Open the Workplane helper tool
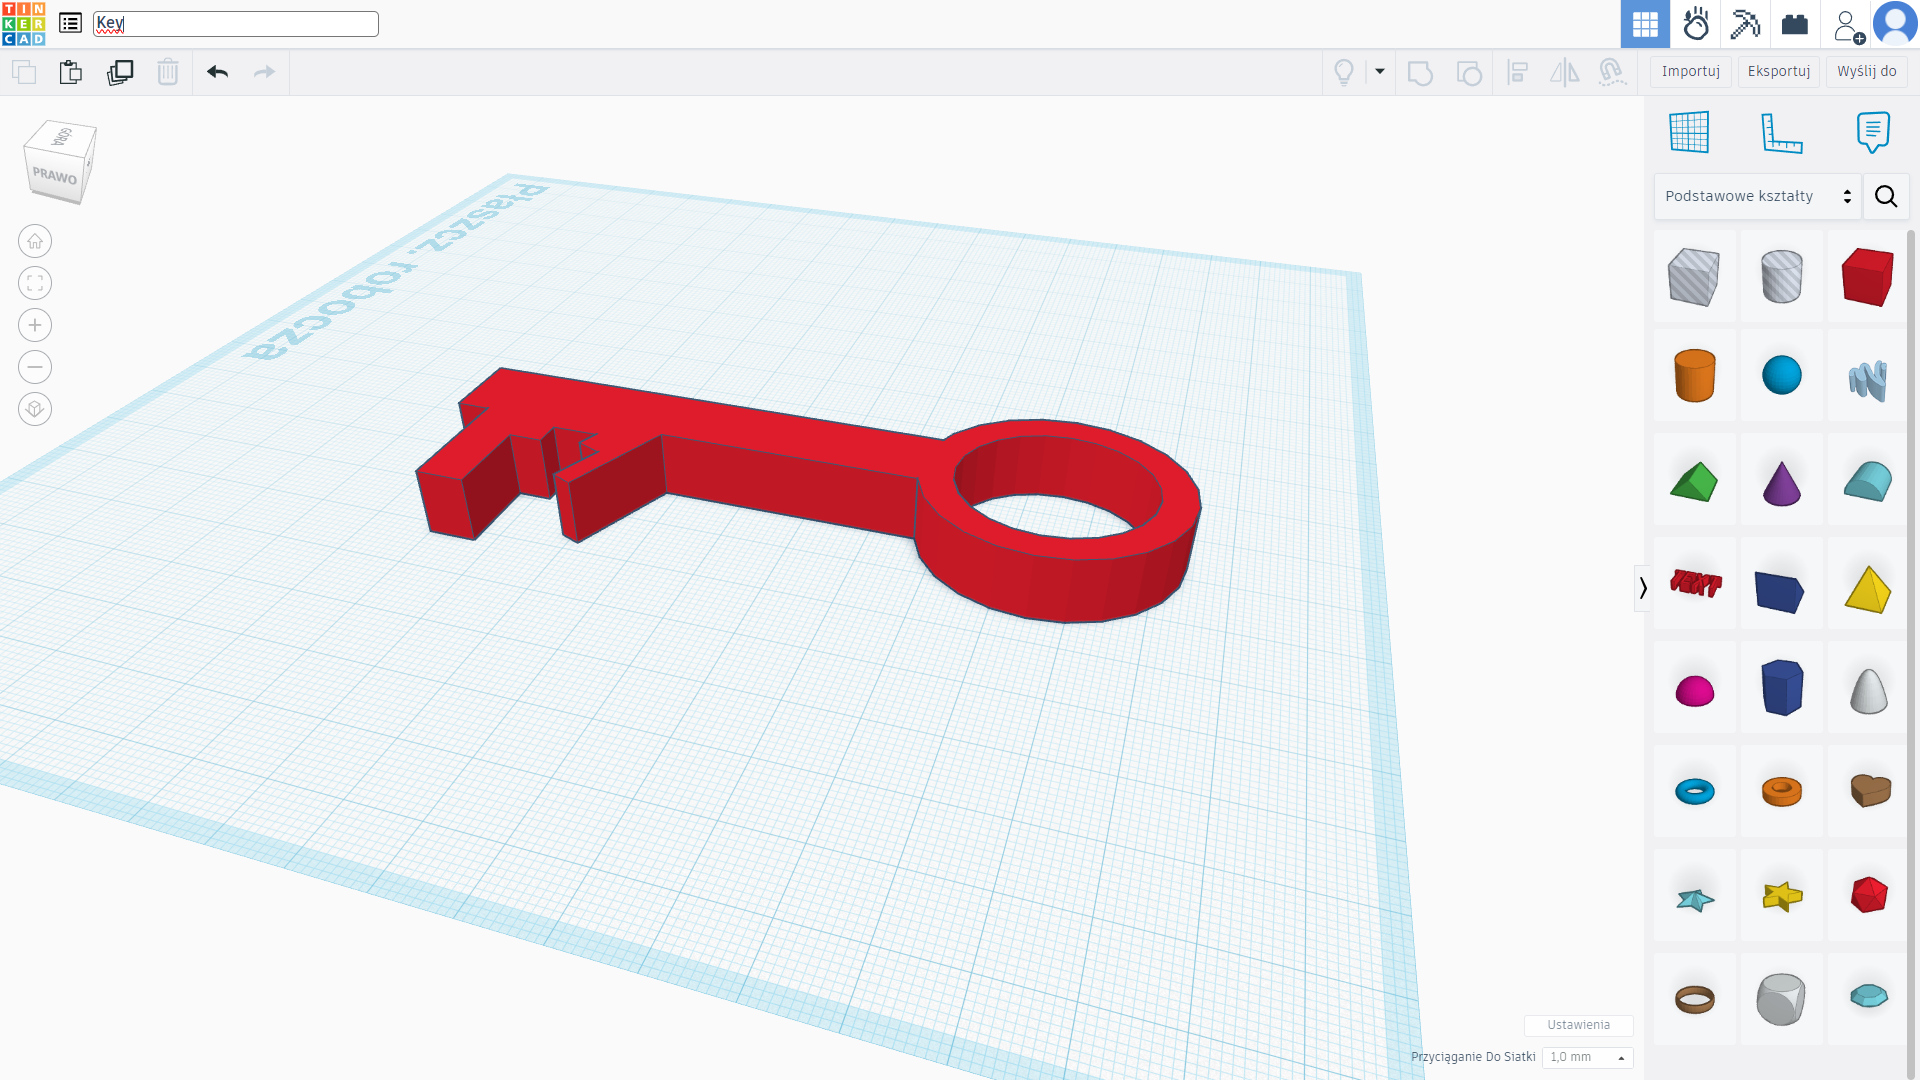The height and width of the screenshot is (1080, 1920). tap(1689, 131)
